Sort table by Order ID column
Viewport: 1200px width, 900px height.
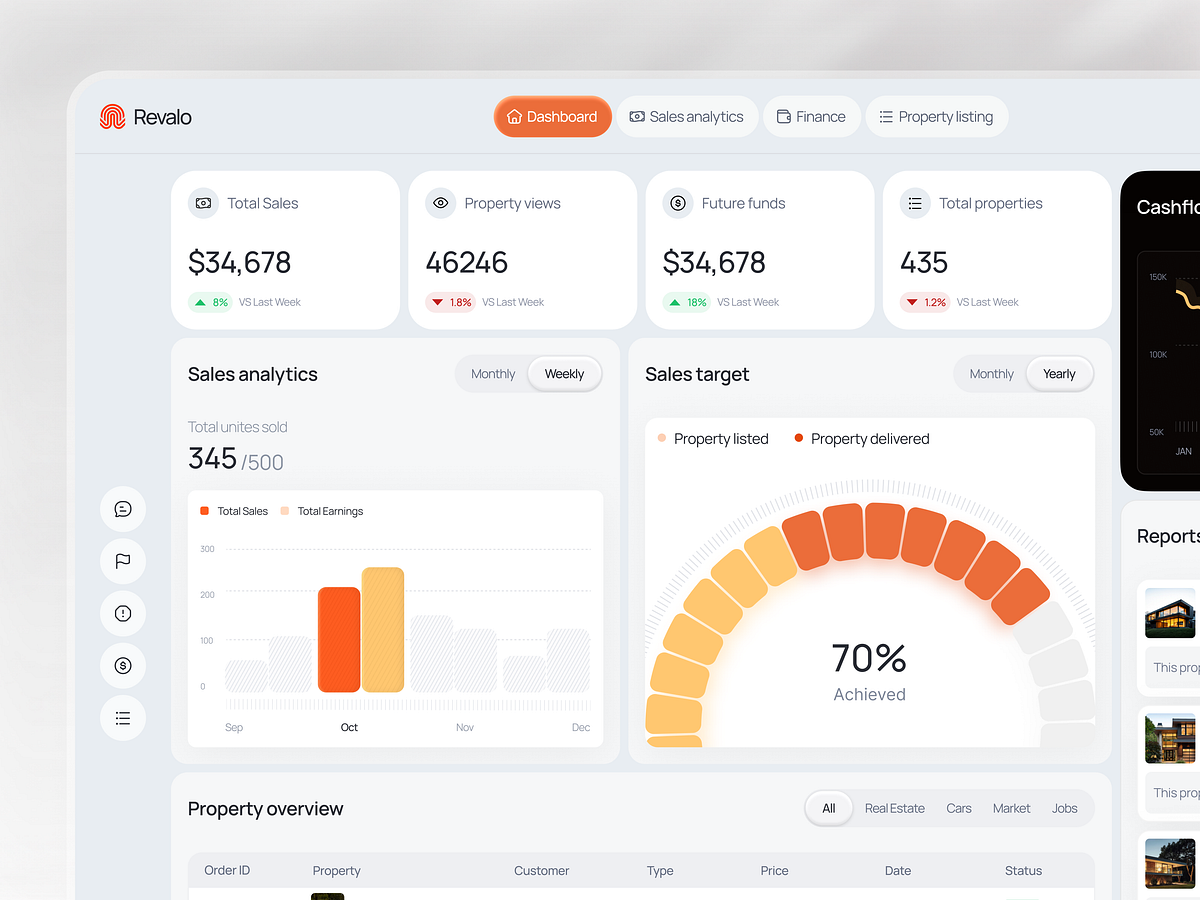tap(227, 870)
